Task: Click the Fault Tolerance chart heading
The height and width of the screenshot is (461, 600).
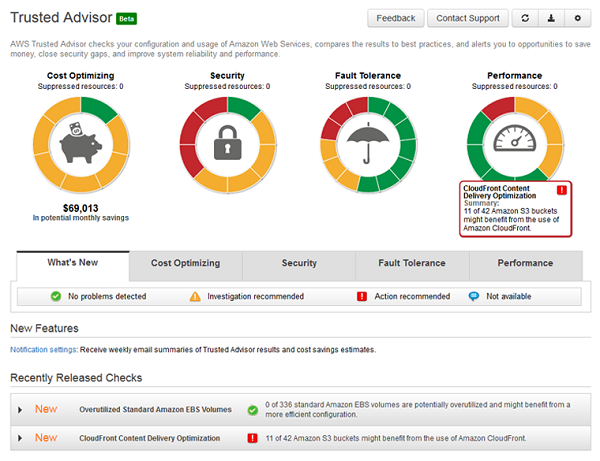Action: pos(368,75)
